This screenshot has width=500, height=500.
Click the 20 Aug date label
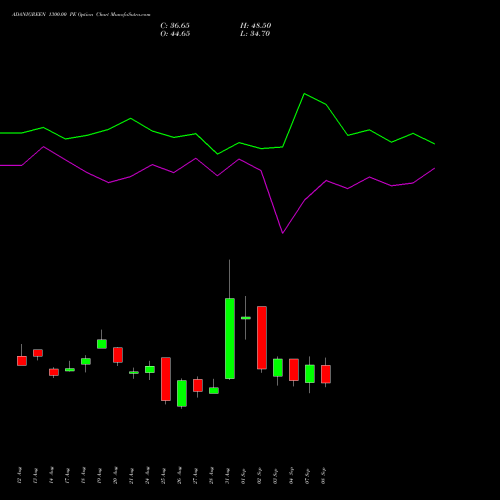pyautogui.click(x=115, y=475)
